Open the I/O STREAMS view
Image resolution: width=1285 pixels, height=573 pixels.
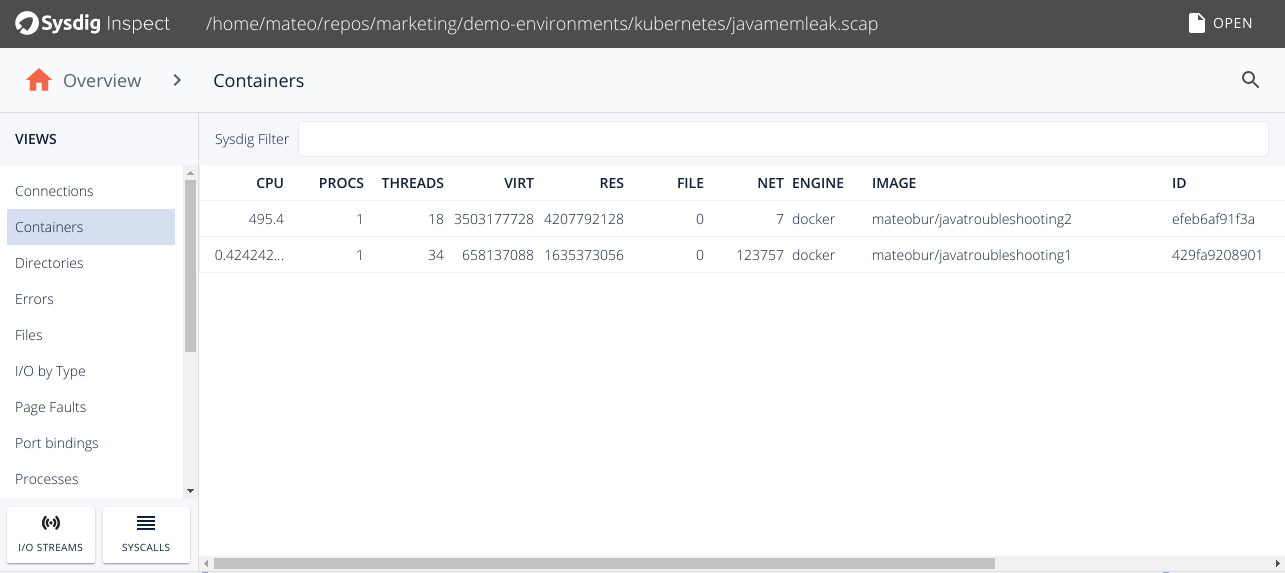(x=51, y=535)
